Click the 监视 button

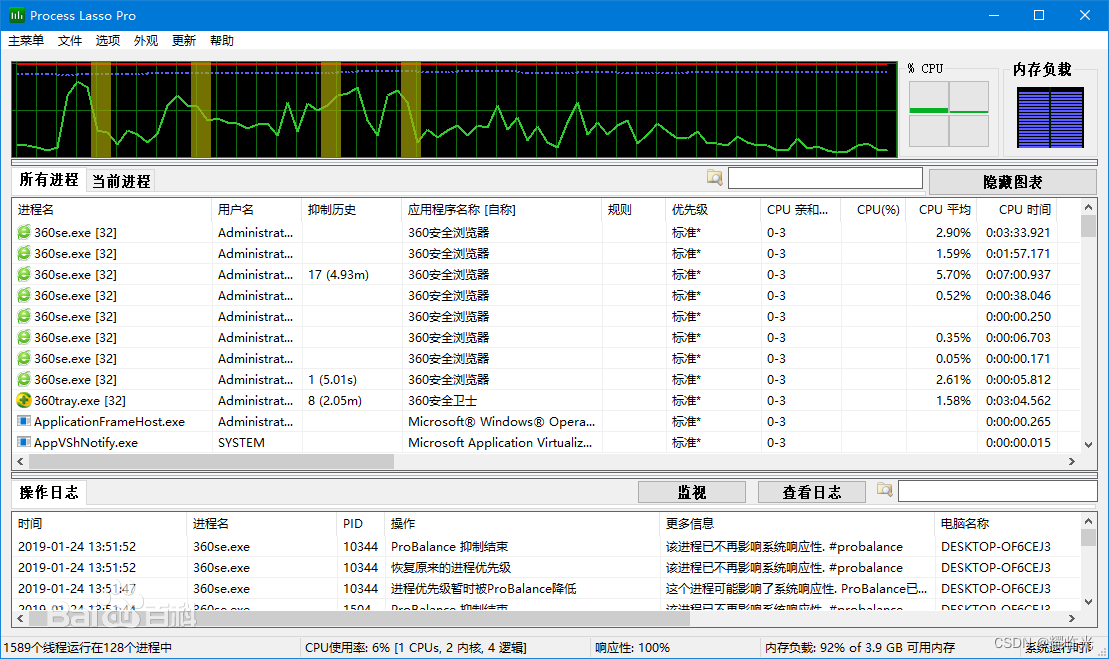point(692,492)
